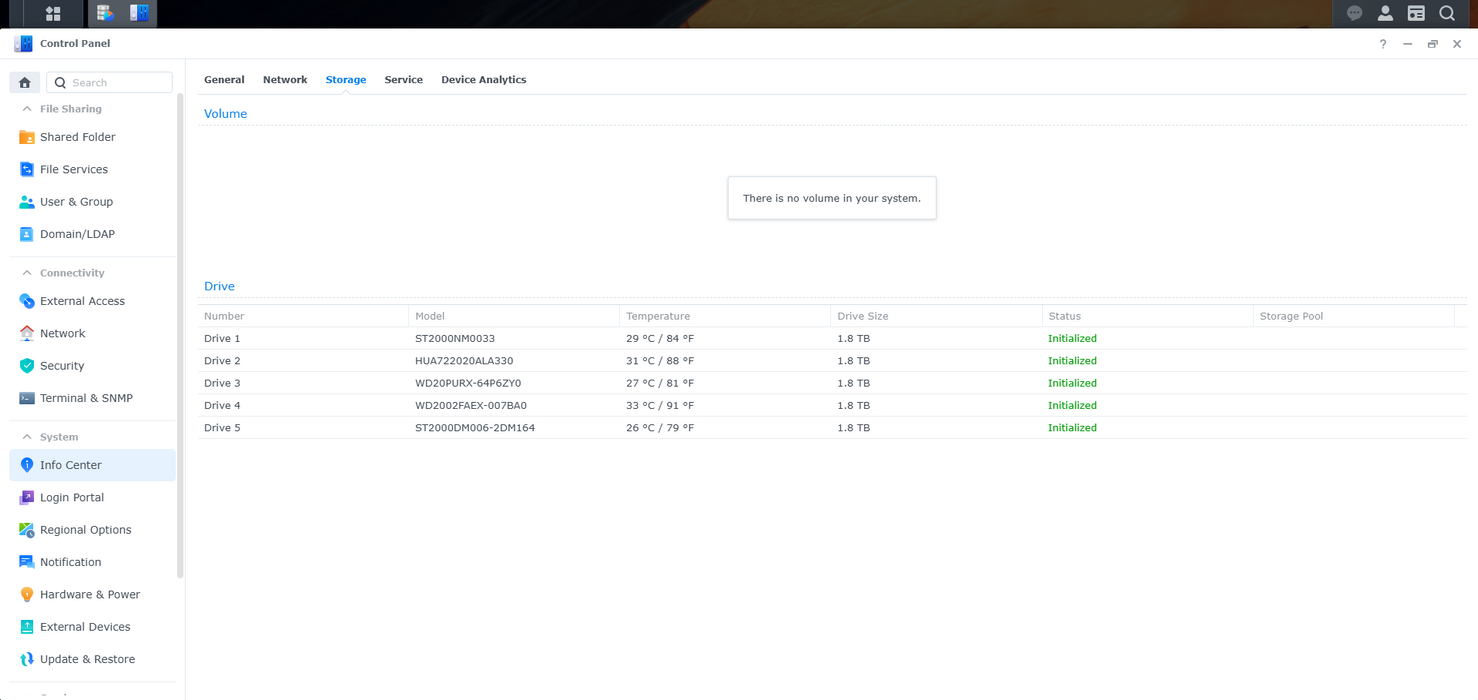Select the Storage tab
This screenshot has height=700, width=1478.
tap(346, 80)
